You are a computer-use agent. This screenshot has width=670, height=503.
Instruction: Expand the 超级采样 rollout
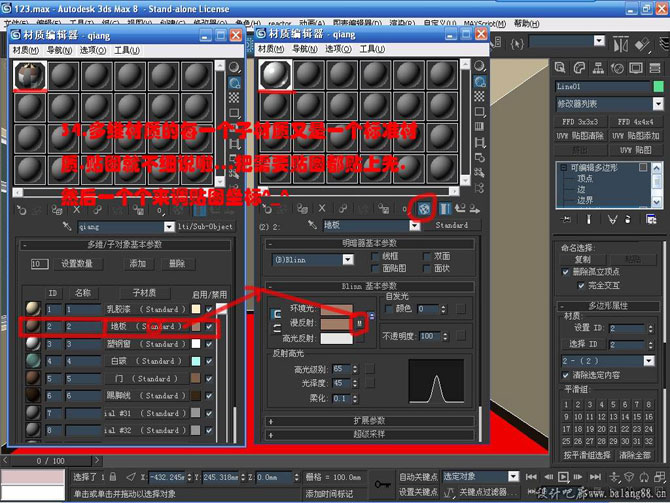click(370, 435)
